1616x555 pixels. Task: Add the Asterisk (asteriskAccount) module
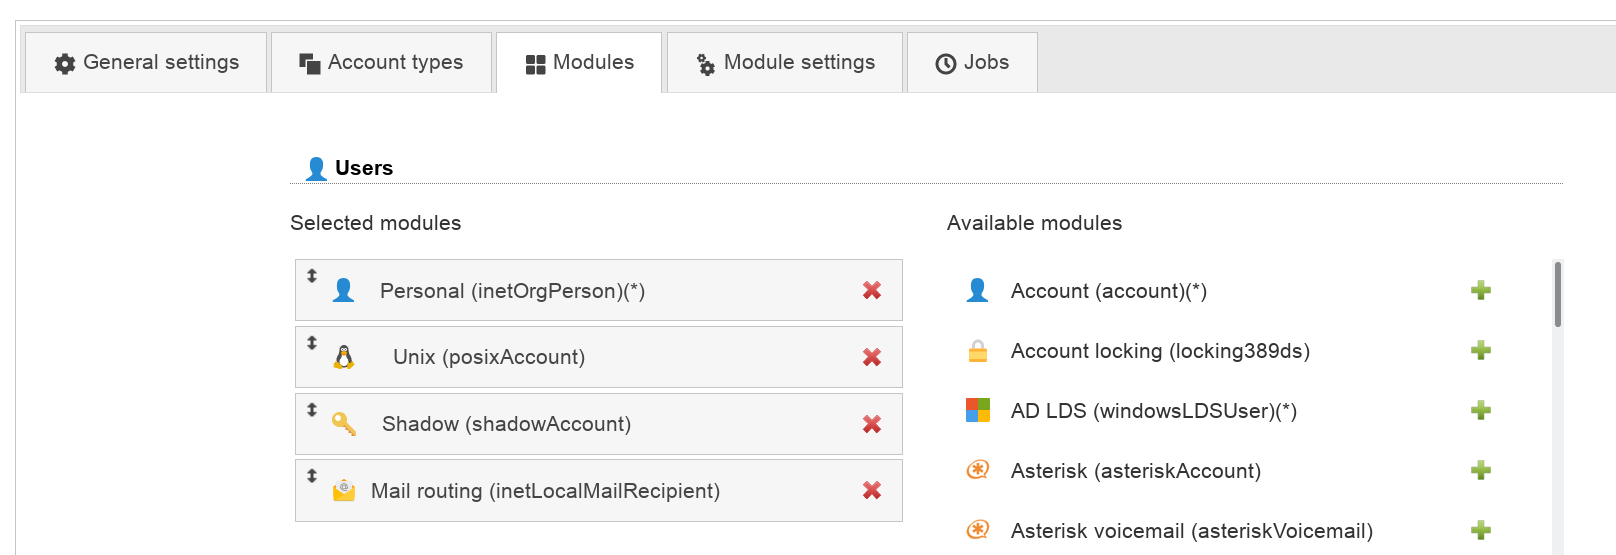(x=1481, y=471)
